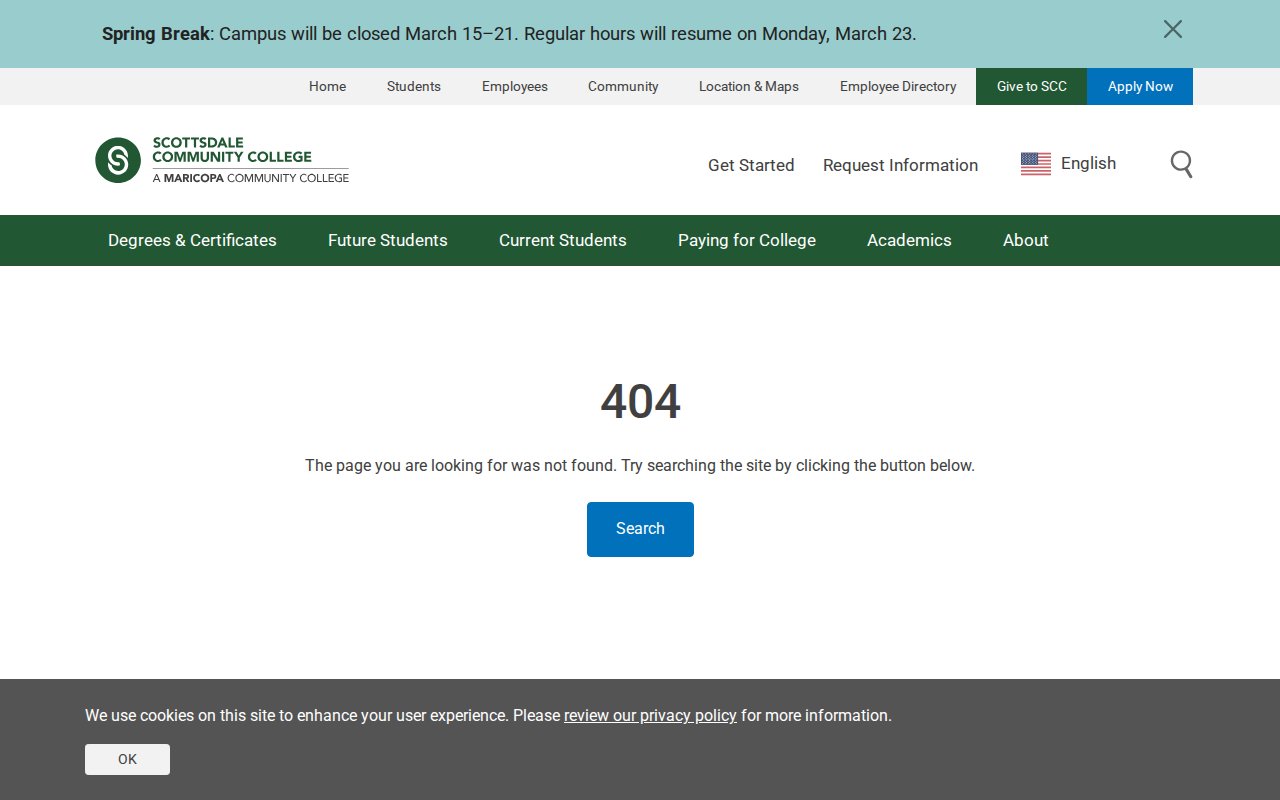Click the Scottsdale Community College logo
Screen dimensions: 1280x800
222,160
